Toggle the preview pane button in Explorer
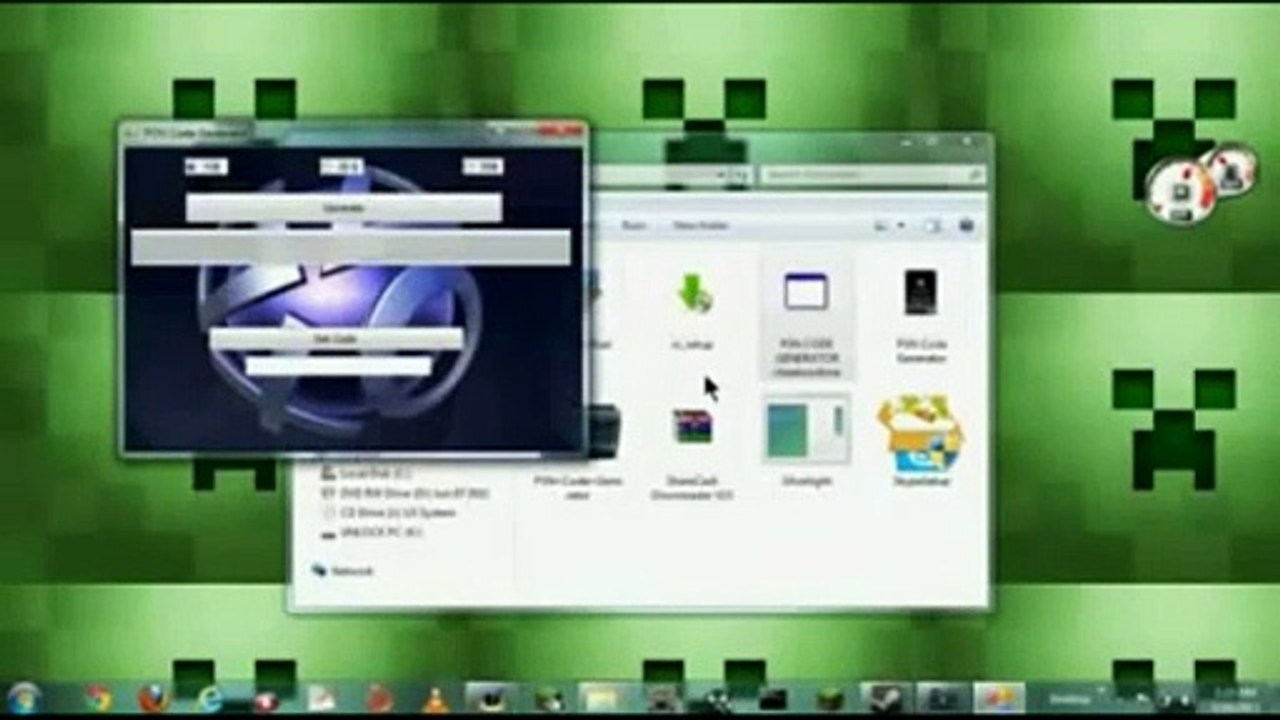Image resolution: width=1280 pixels, height=720 pixels. coord(933,226)
